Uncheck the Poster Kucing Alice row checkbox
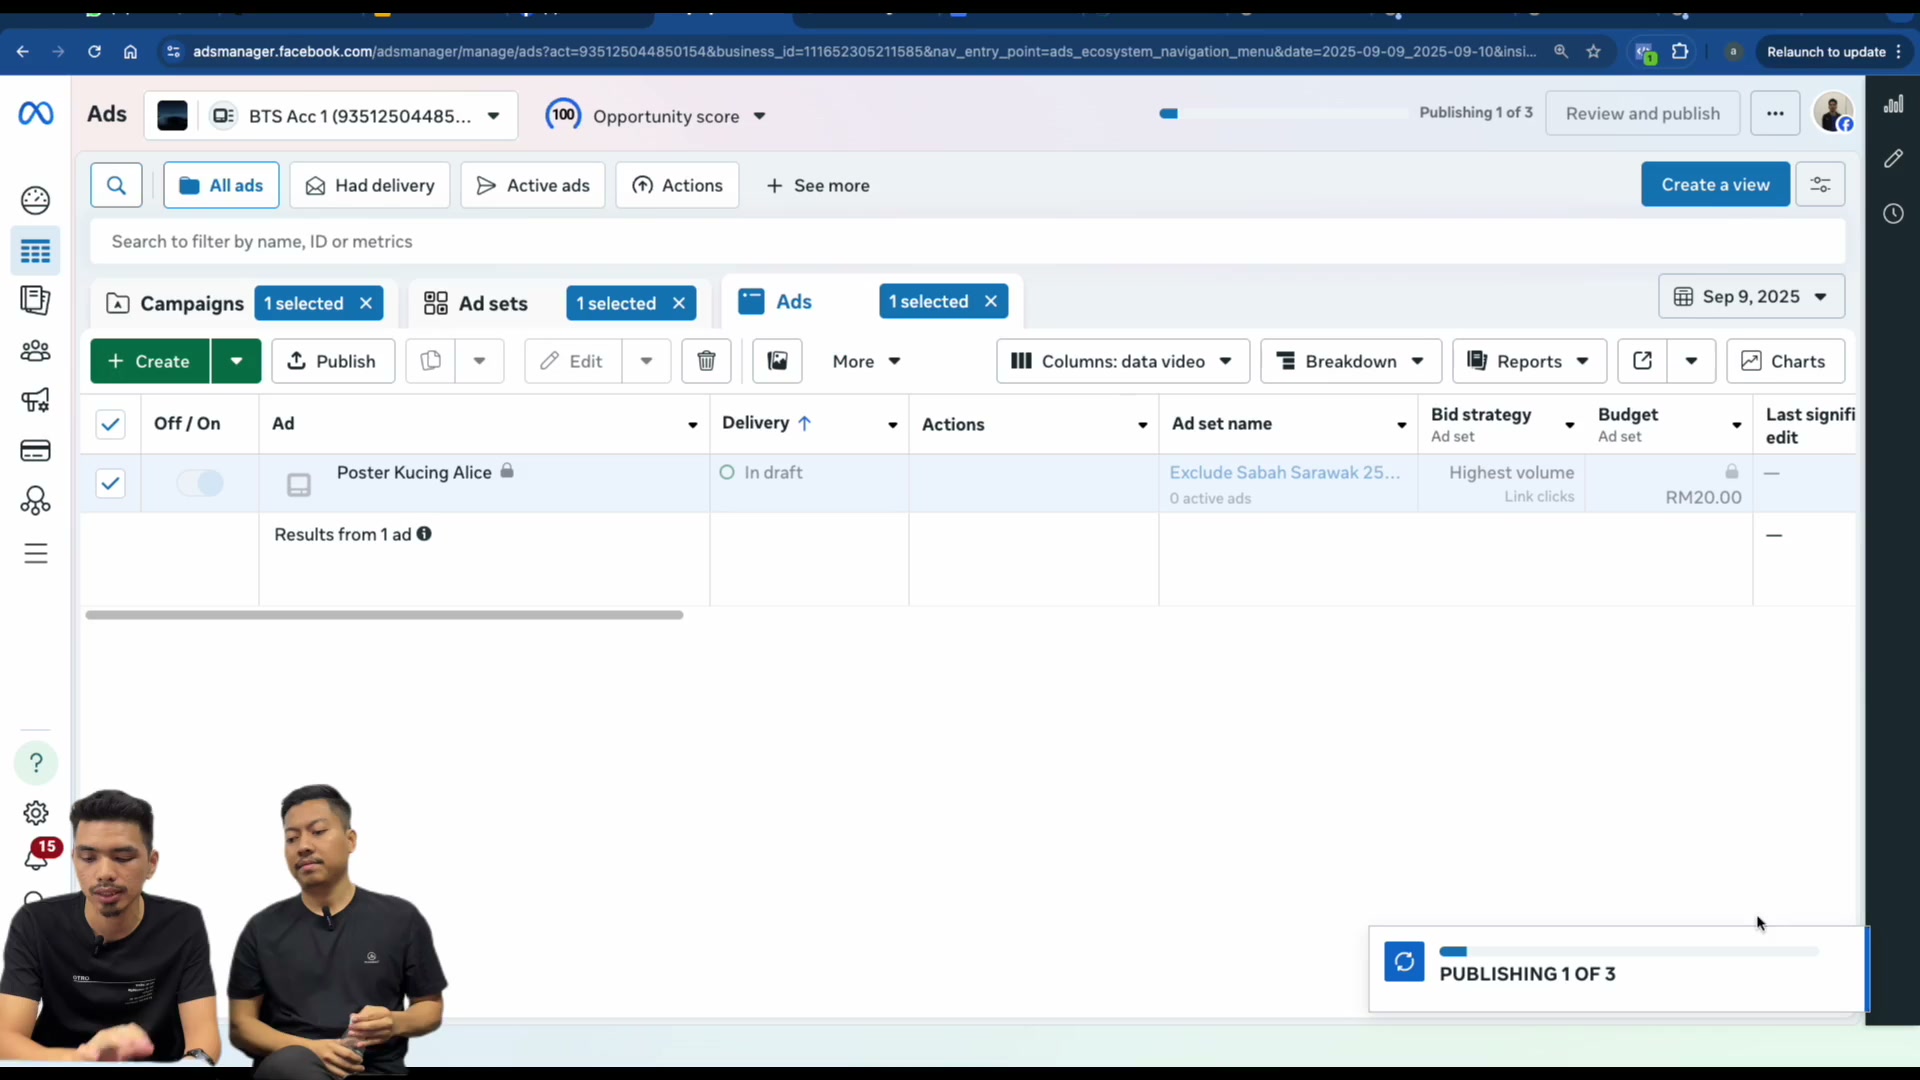Screen dimensions: 1920x1080 110,483
